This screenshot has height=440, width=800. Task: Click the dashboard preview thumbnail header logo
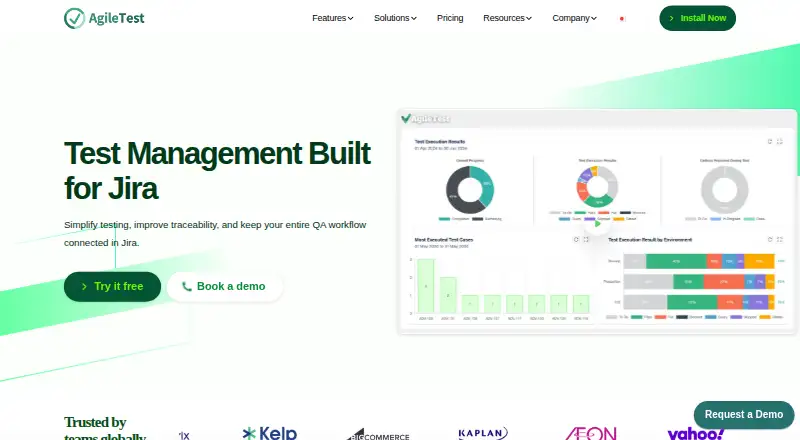point(426,119)
